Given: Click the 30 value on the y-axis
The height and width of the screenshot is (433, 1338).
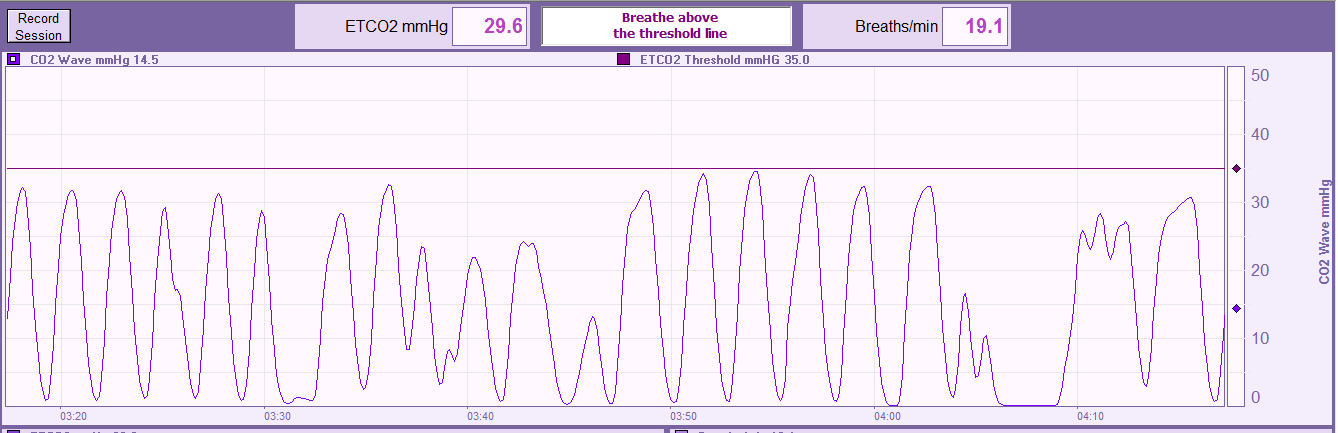Looking at the screenshot, I should coord(1260,203).
